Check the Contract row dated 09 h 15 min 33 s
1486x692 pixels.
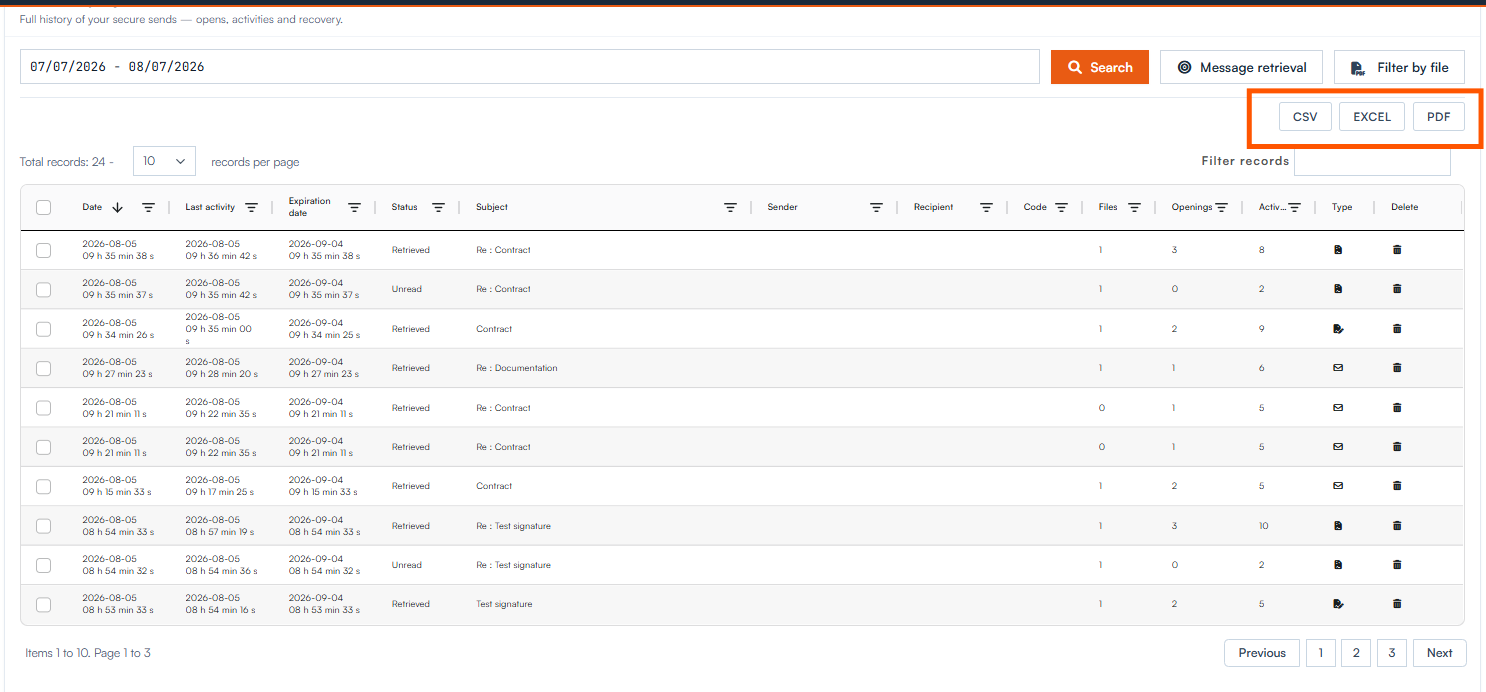pos(43,486)
